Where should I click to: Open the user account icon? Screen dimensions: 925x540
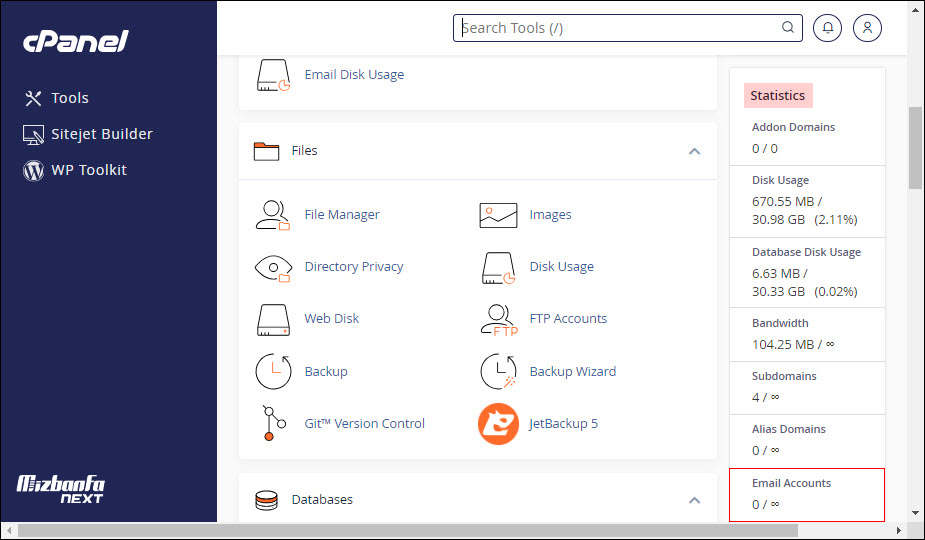coord(867,28)
